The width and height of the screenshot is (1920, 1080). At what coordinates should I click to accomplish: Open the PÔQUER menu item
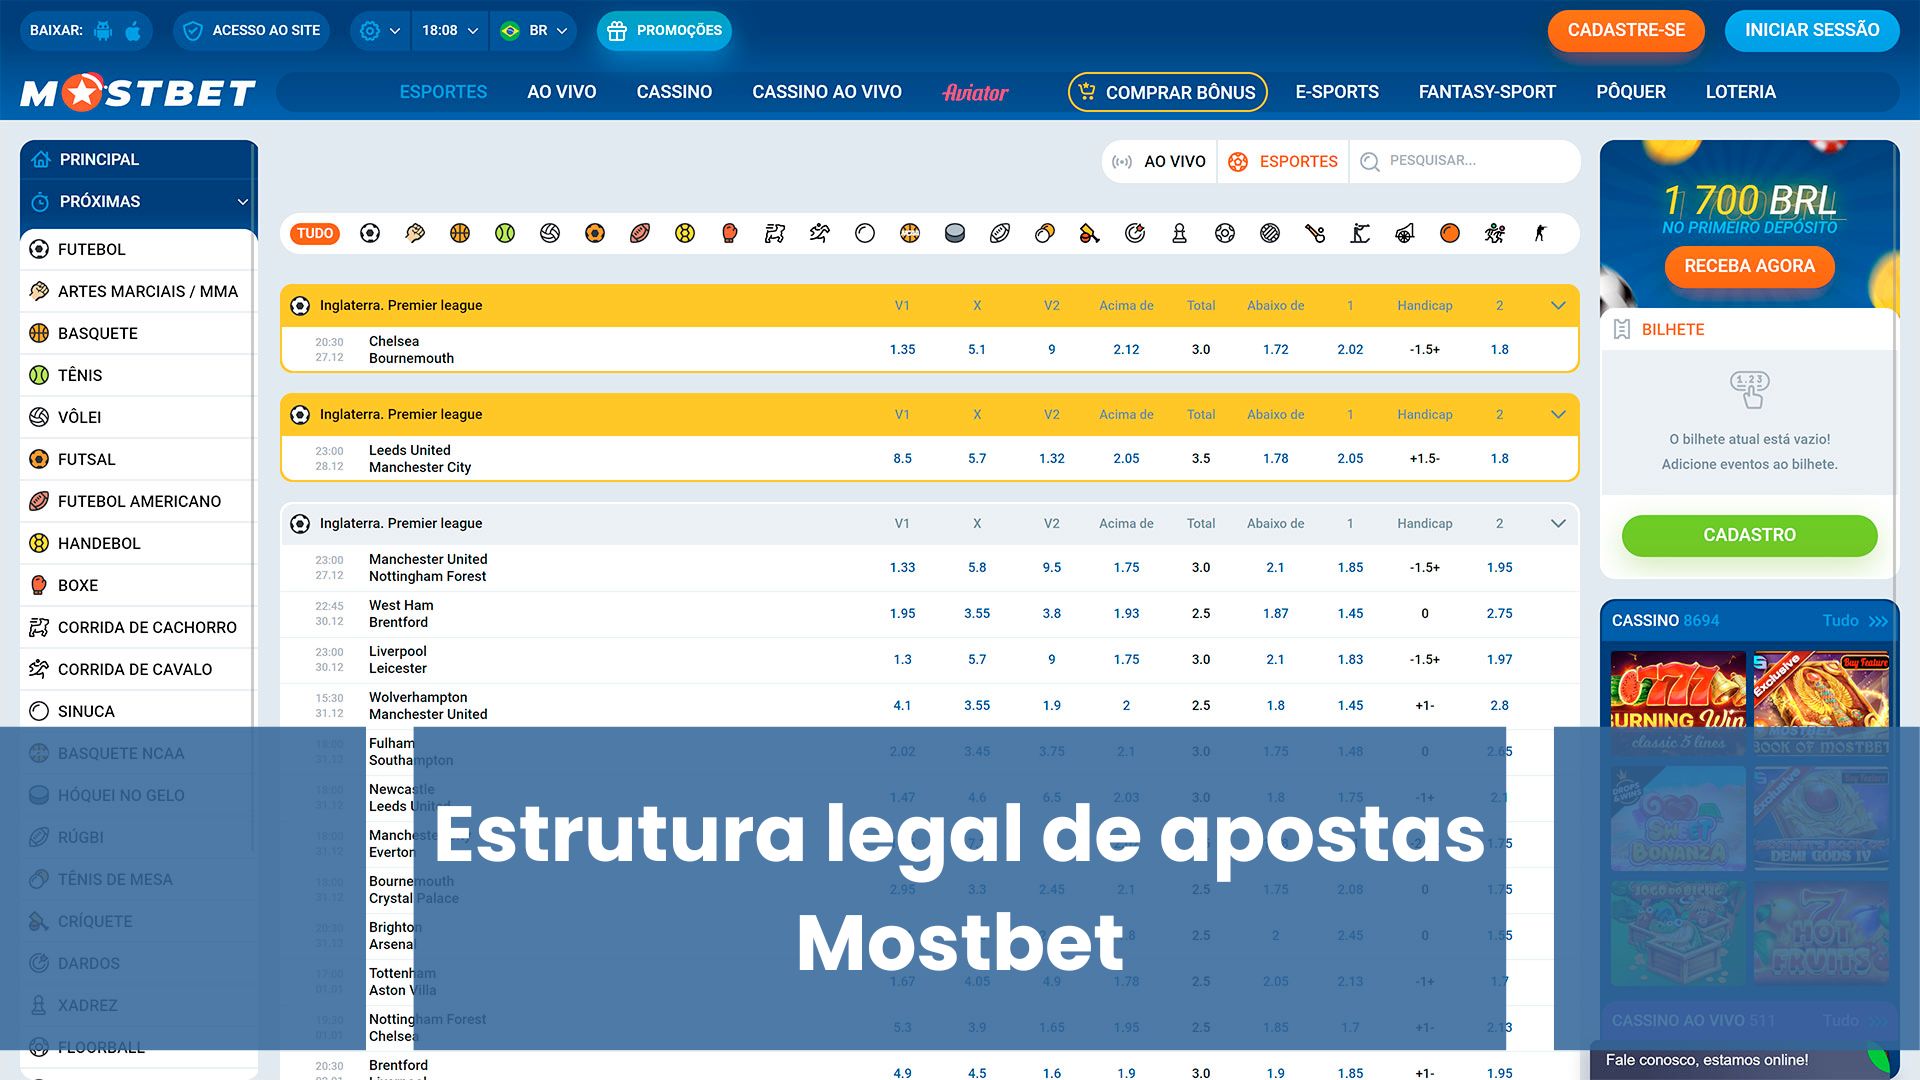pos(1631,92)
